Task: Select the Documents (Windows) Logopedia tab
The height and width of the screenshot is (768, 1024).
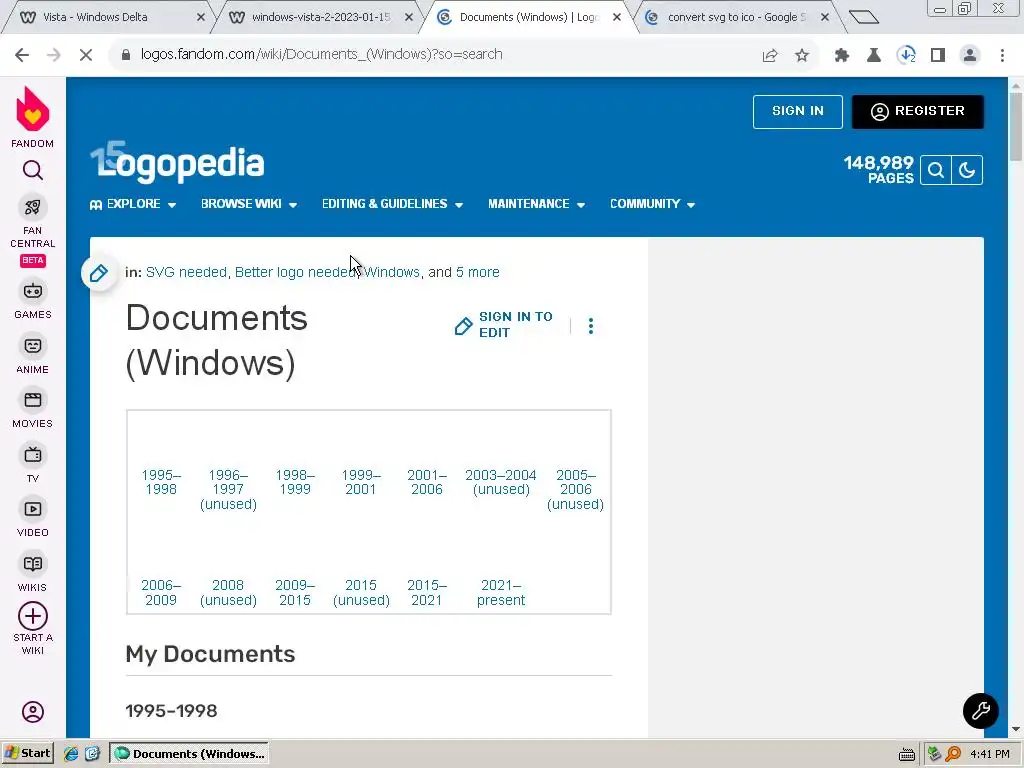Action: coord(529,18)
